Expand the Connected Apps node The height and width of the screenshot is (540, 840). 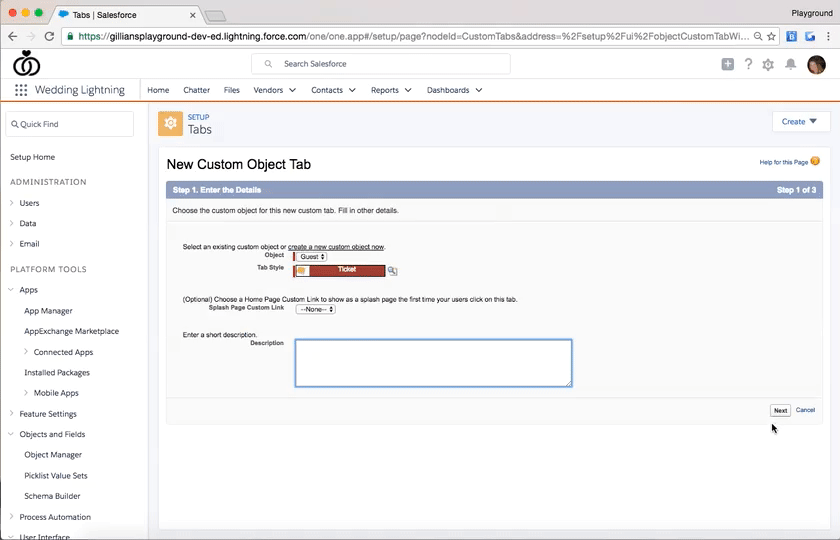pyautogui.click(x=26, y=351)
